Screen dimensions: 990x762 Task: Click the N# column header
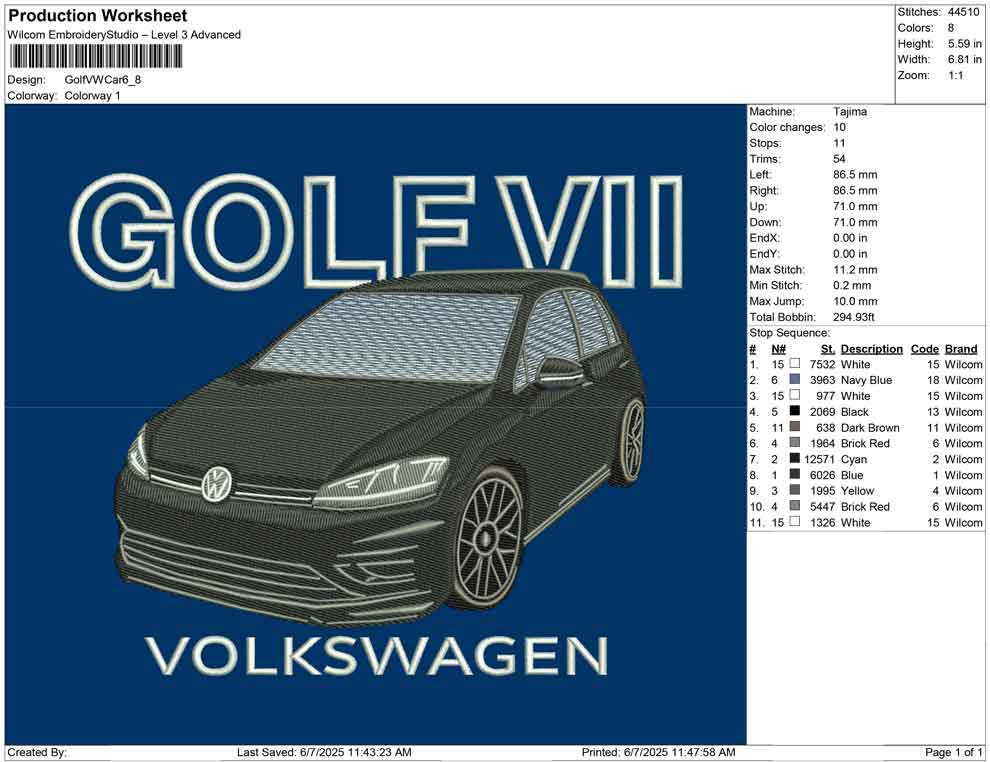point(778,349)
